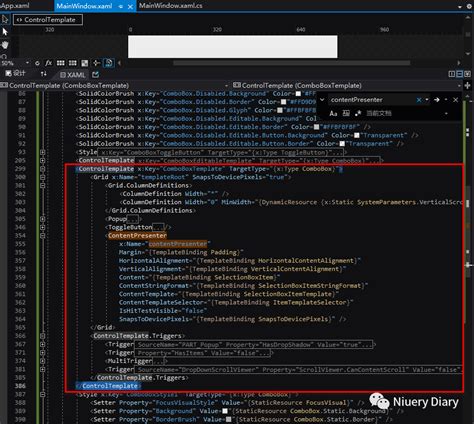Viewport: 474px width, 424px height.
Task: Click the ControlTemplate breadcrumb button
Action: pos(48,20)
